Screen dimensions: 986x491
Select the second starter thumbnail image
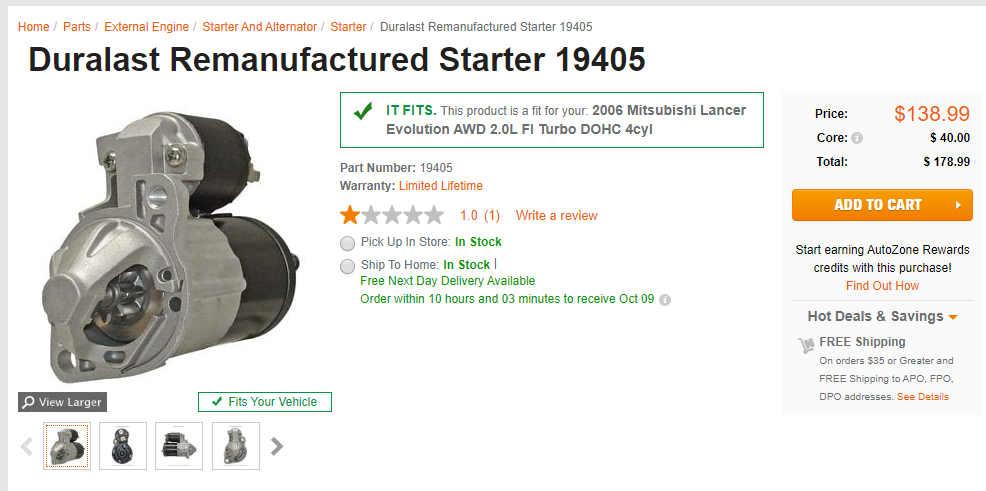coord(123,446)
